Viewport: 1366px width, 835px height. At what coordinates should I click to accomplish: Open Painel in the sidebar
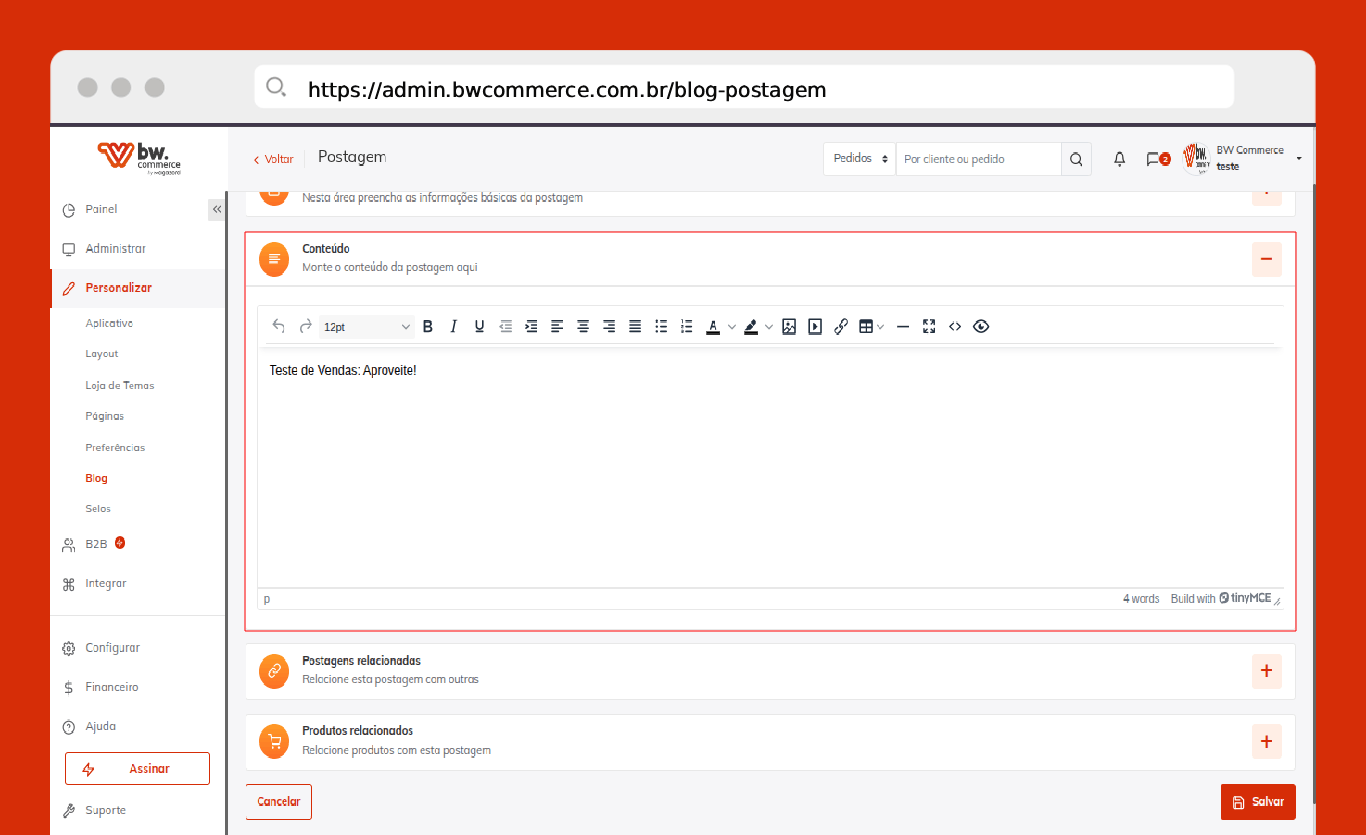coord(101,209)
